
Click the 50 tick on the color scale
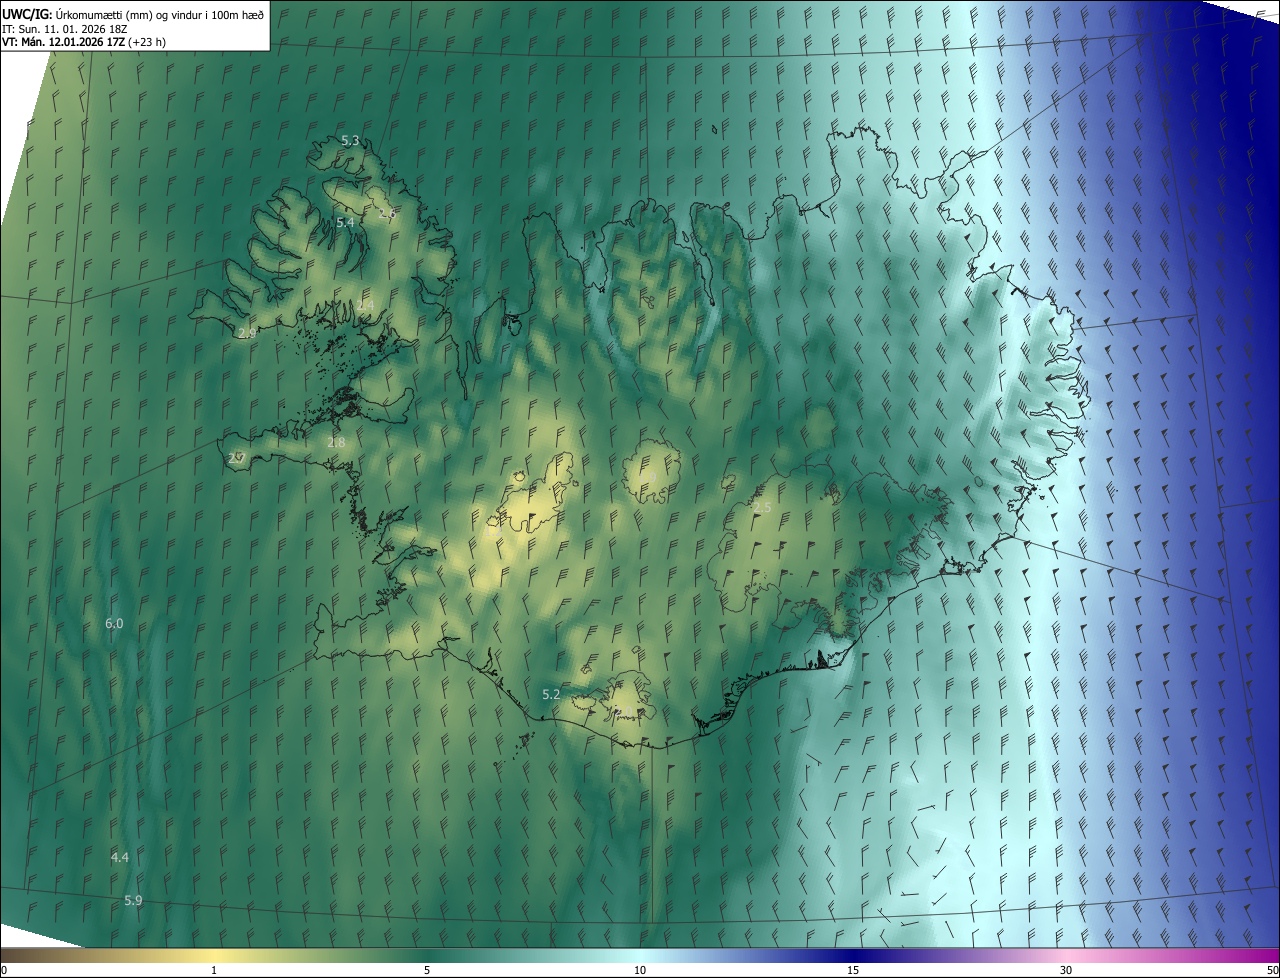click(x=1272, y=971)
